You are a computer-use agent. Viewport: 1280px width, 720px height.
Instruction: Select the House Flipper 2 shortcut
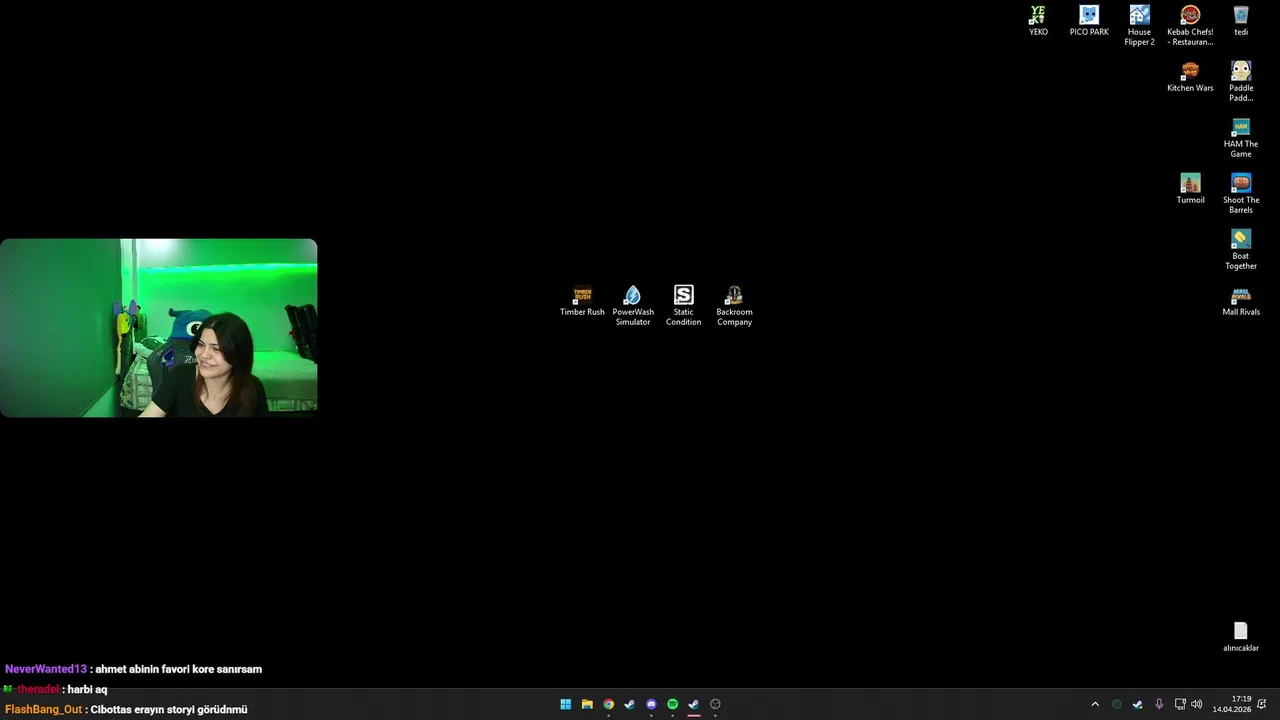[1139, 26]
